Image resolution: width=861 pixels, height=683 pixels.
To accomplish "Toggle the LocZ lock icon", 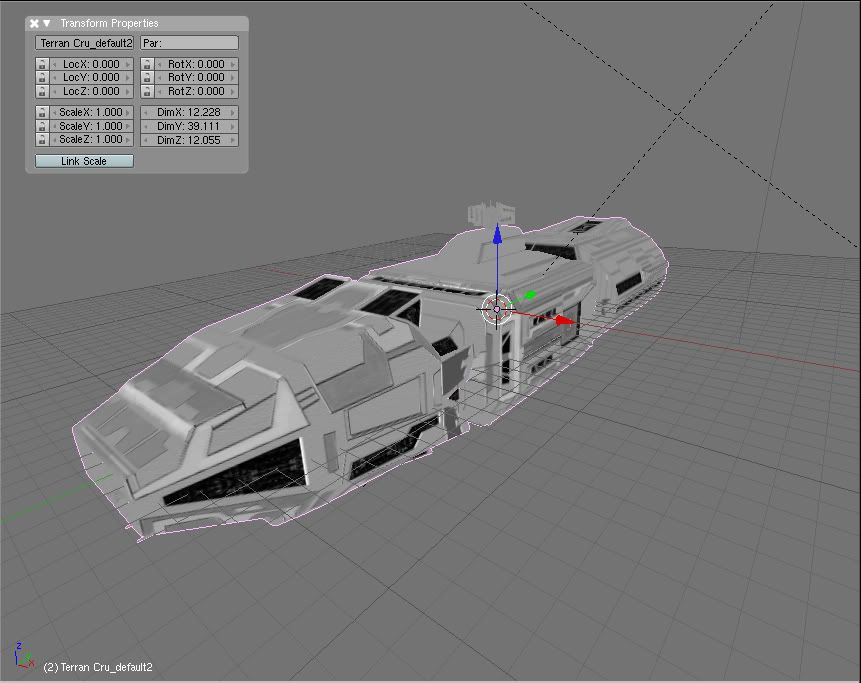I will (x=42, y=91).
